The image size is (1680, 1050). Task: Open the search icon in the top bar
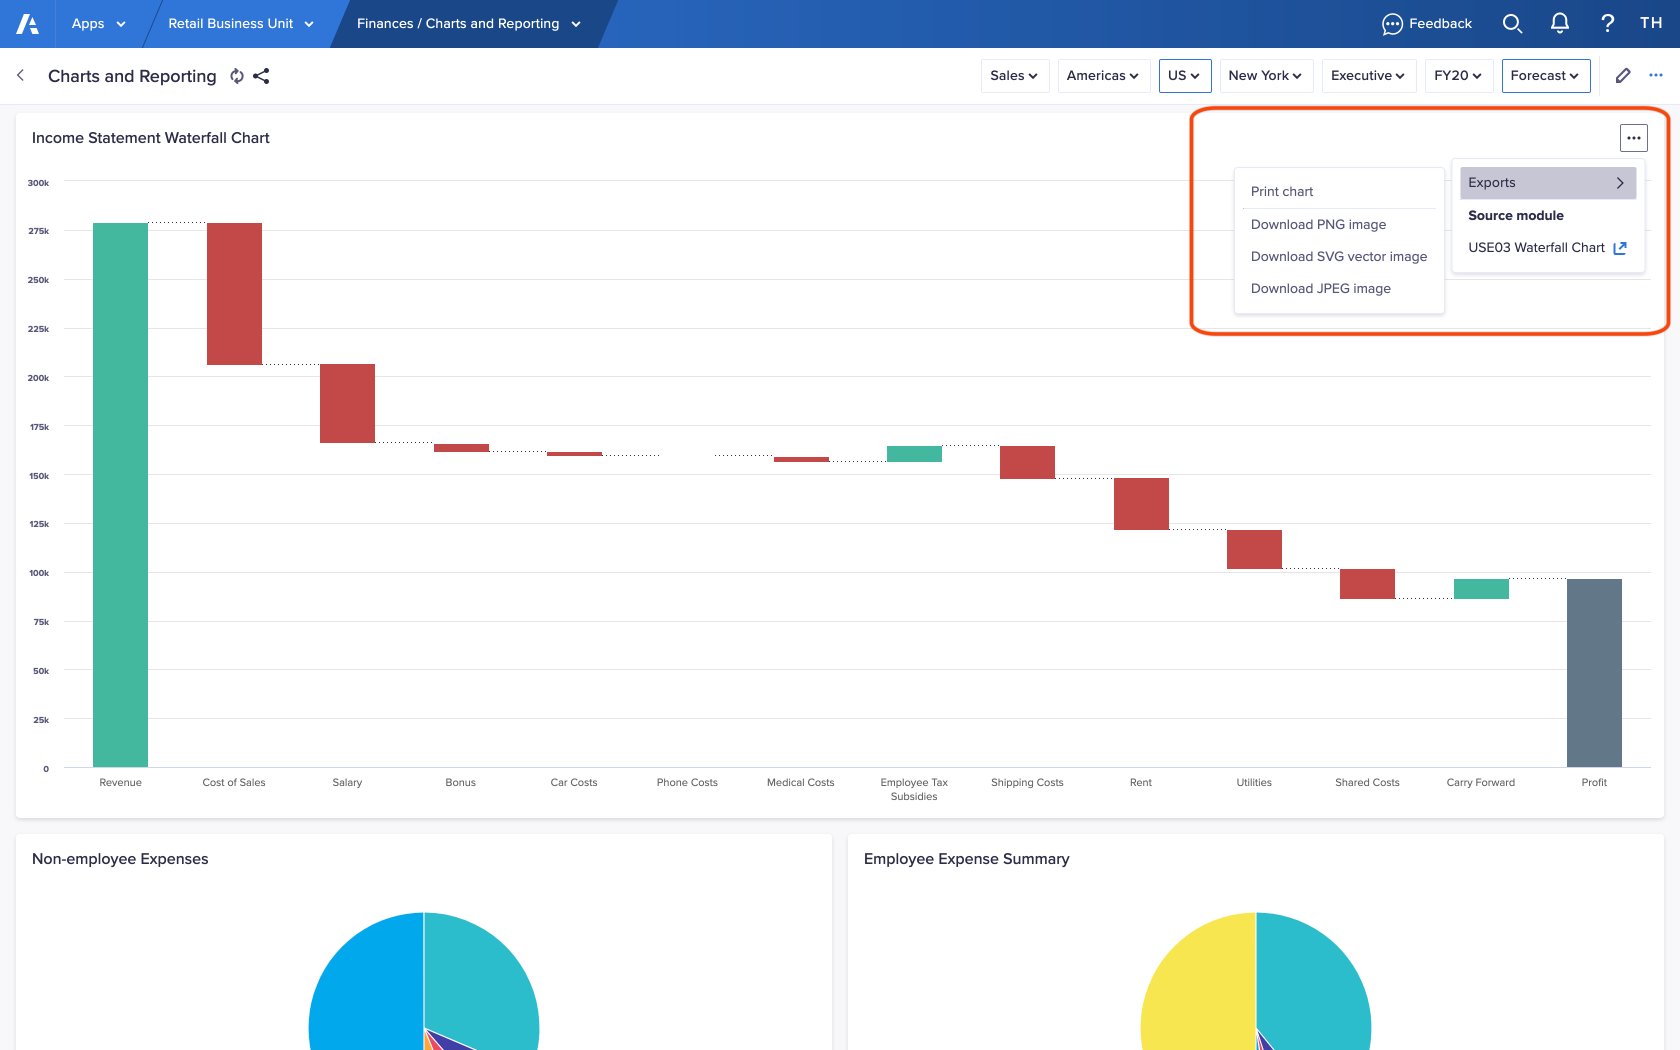pyautogui.click(x=1512, y=23)
